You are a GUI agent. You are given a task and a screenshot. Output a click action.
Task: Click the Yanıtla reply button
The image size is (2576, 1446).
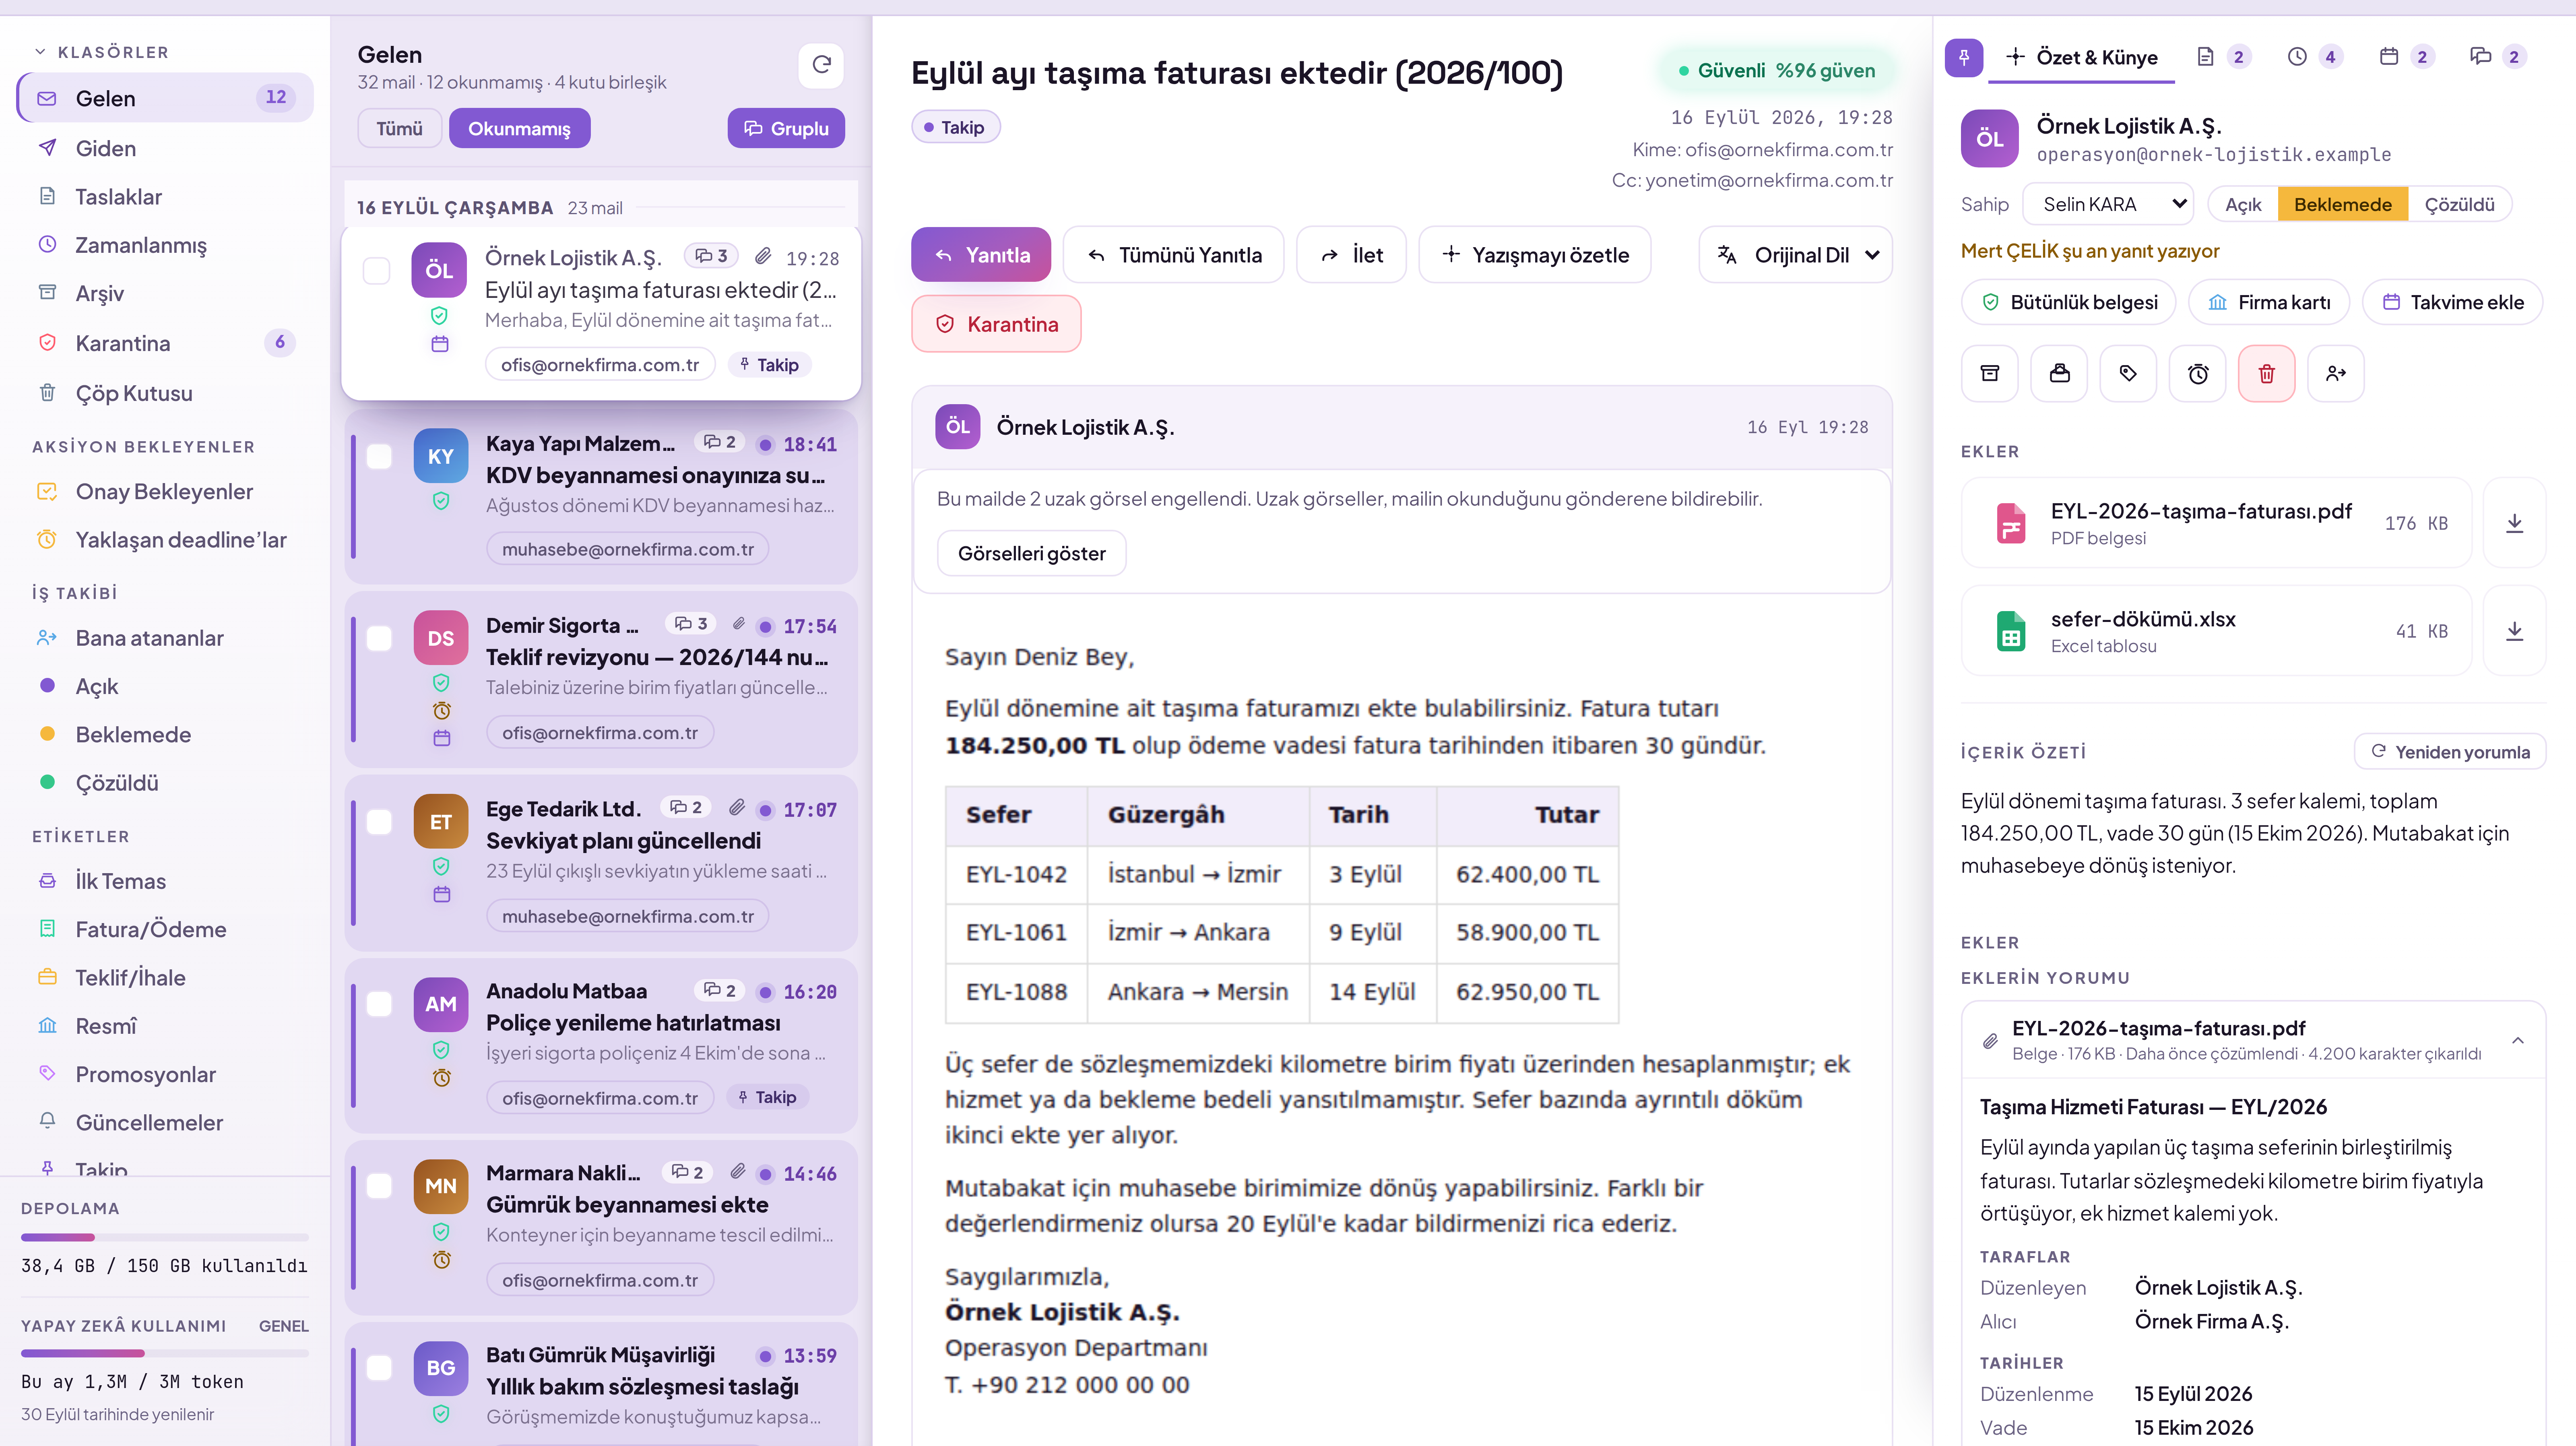(x=981, y=255)
